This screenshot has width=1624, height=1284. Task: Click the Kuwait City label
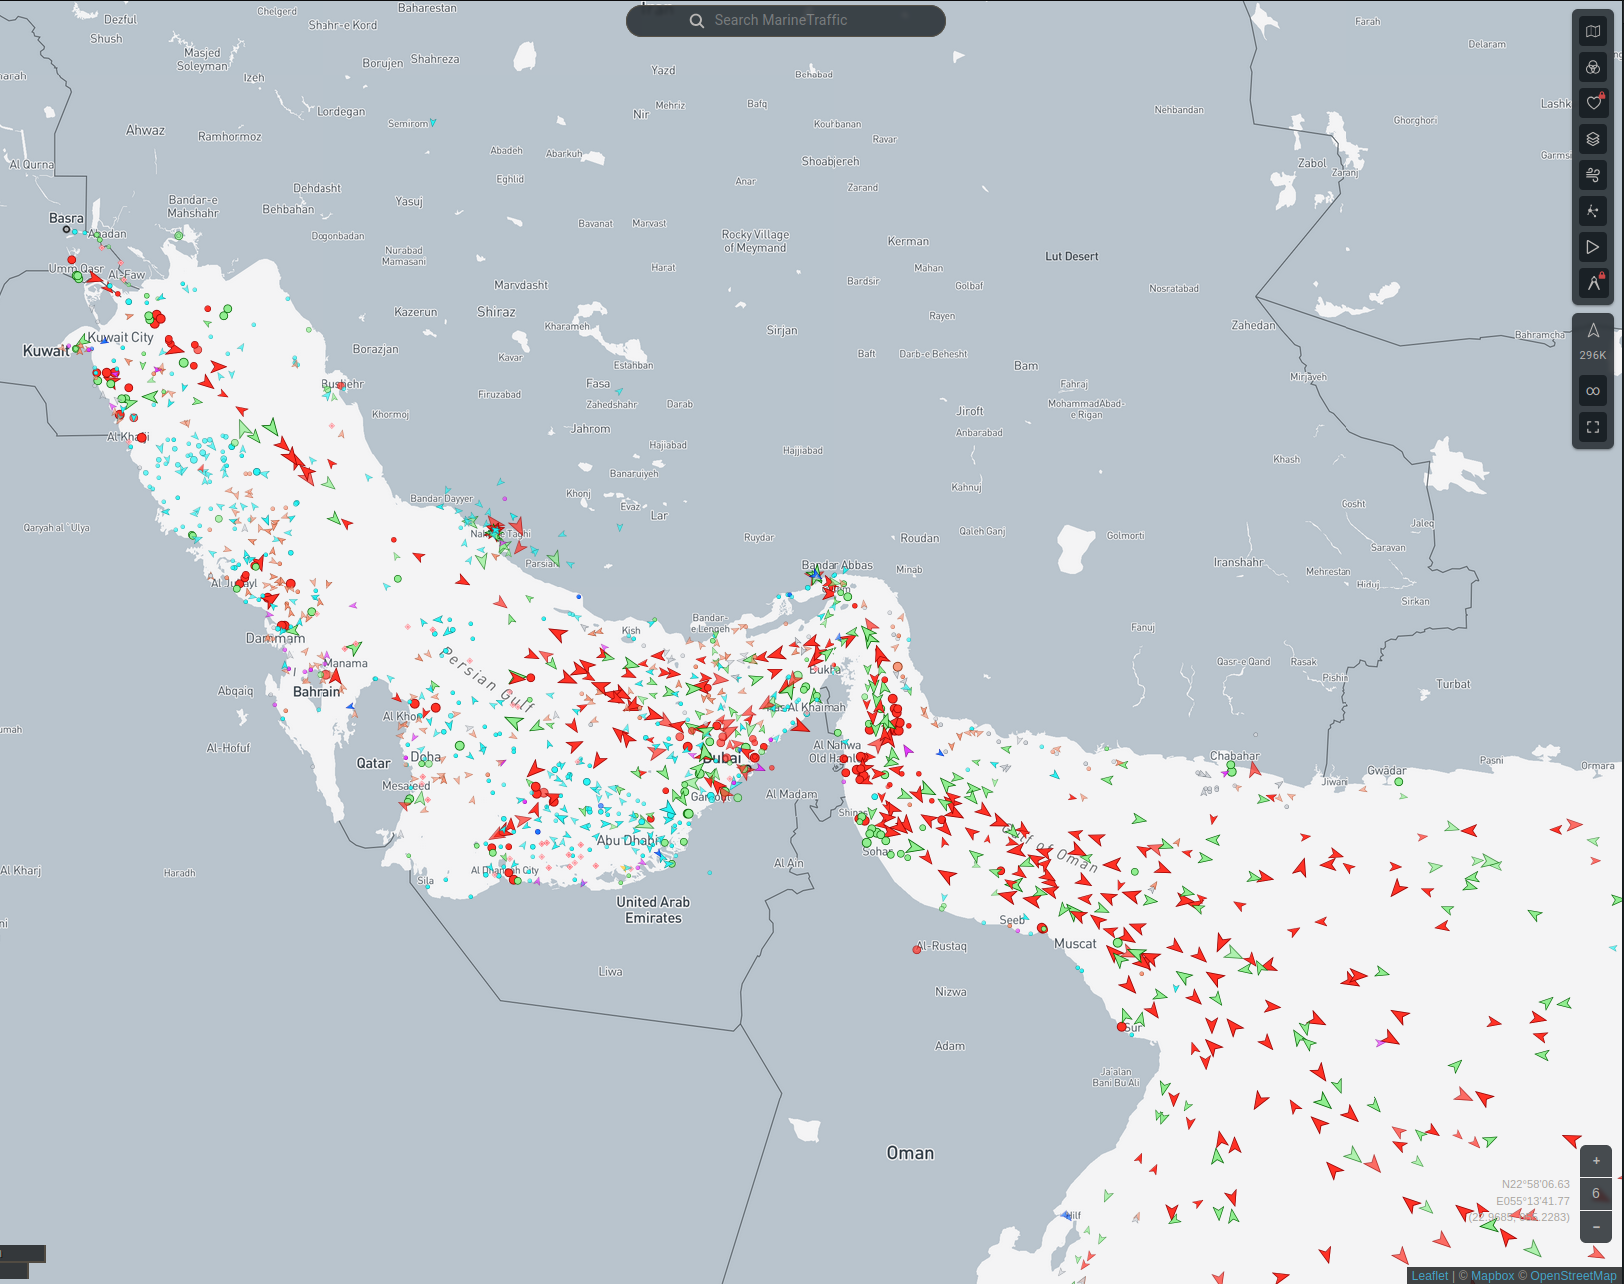point(120,337)
